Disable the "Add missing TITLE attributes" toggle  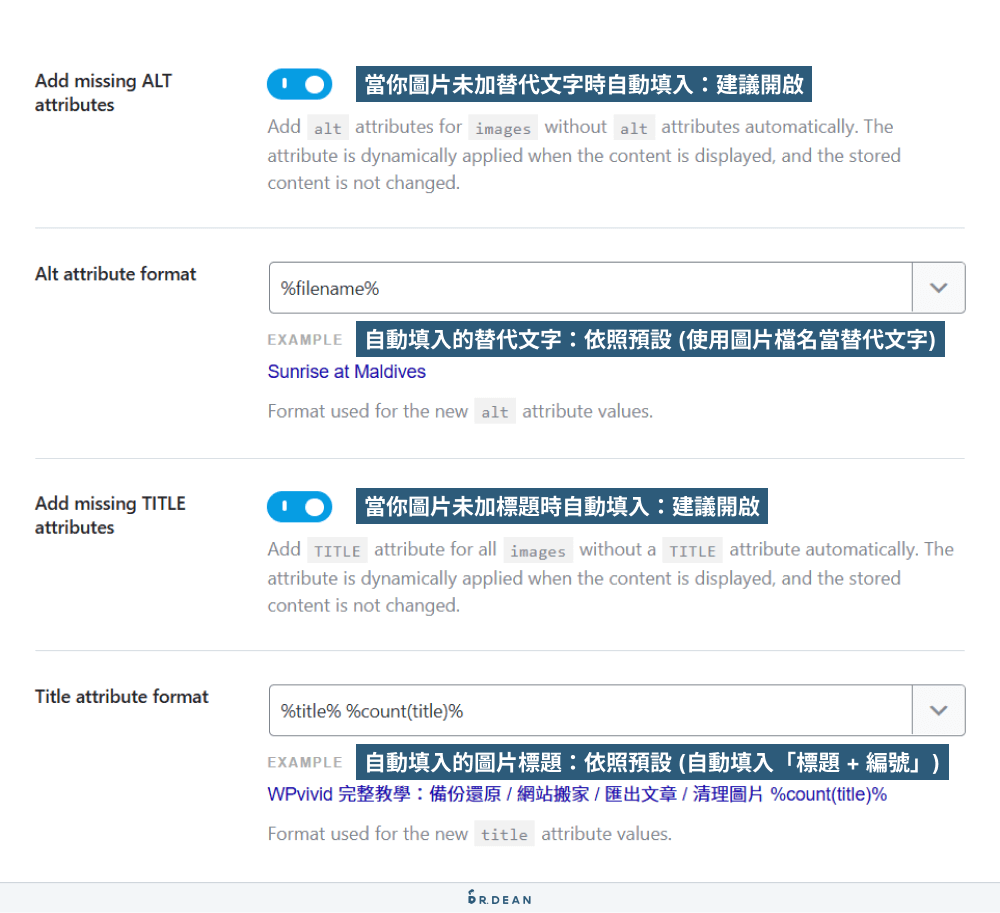(299, 507)
